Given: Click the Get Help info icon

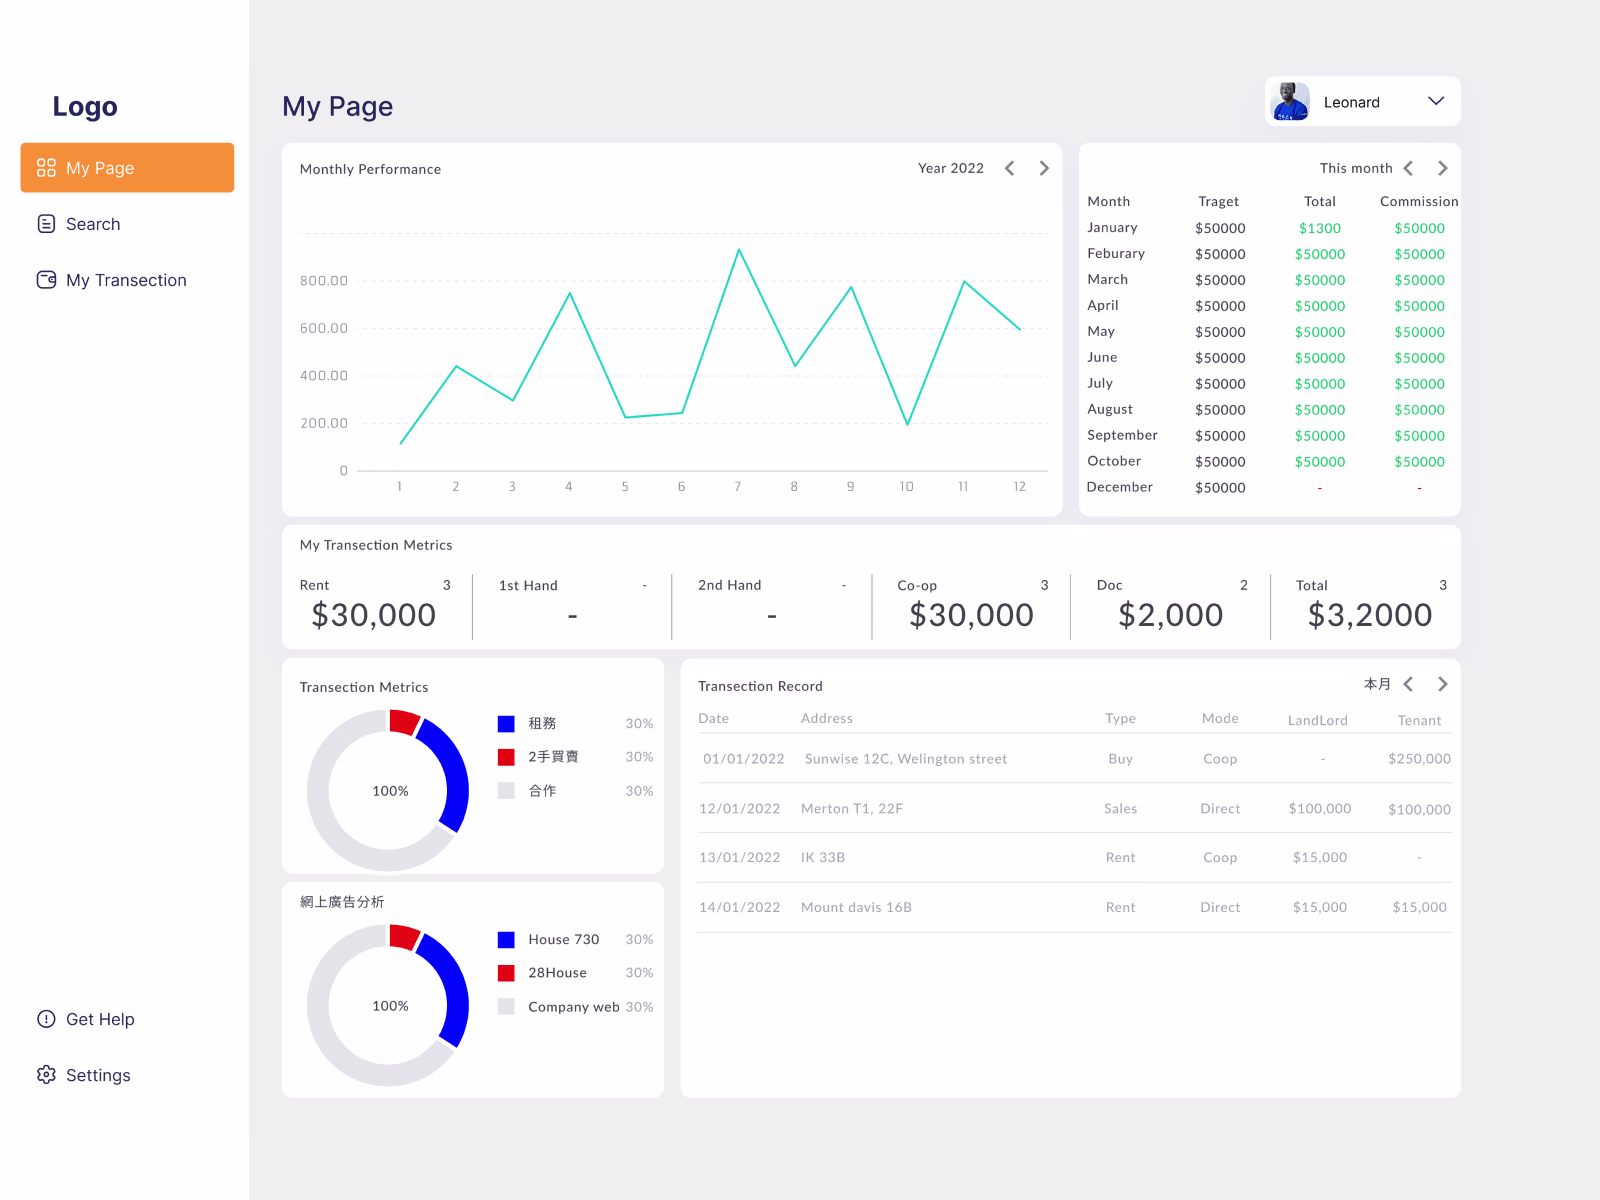Looking at the screenshot, I should click(x=46, y=1019).
